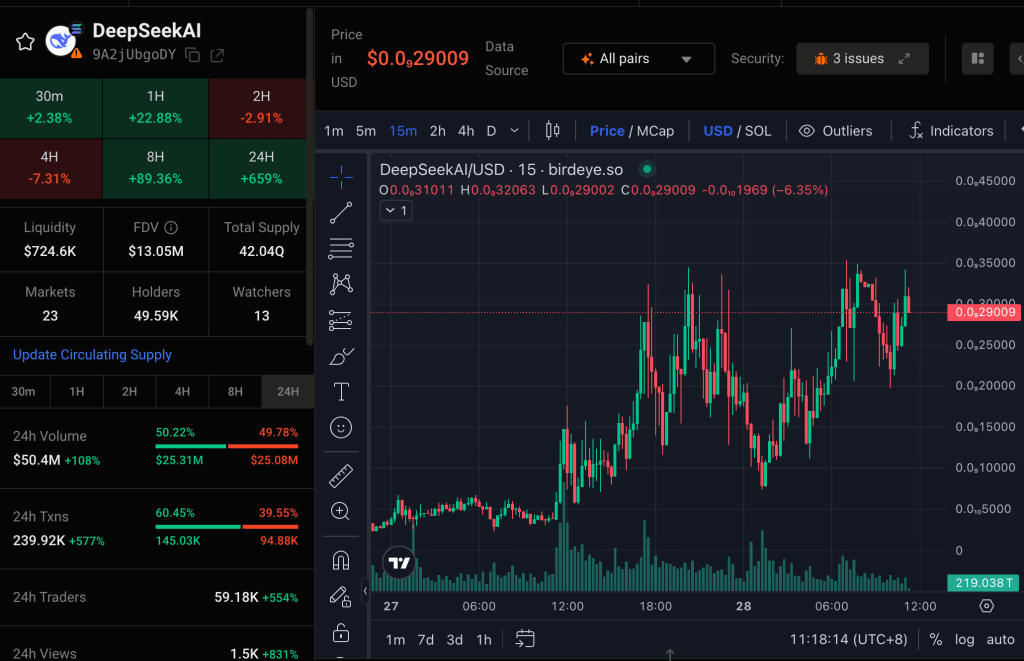Open the Indicators panel
1024x661 pixels.
pyautogui.click(x=952, y=131)
